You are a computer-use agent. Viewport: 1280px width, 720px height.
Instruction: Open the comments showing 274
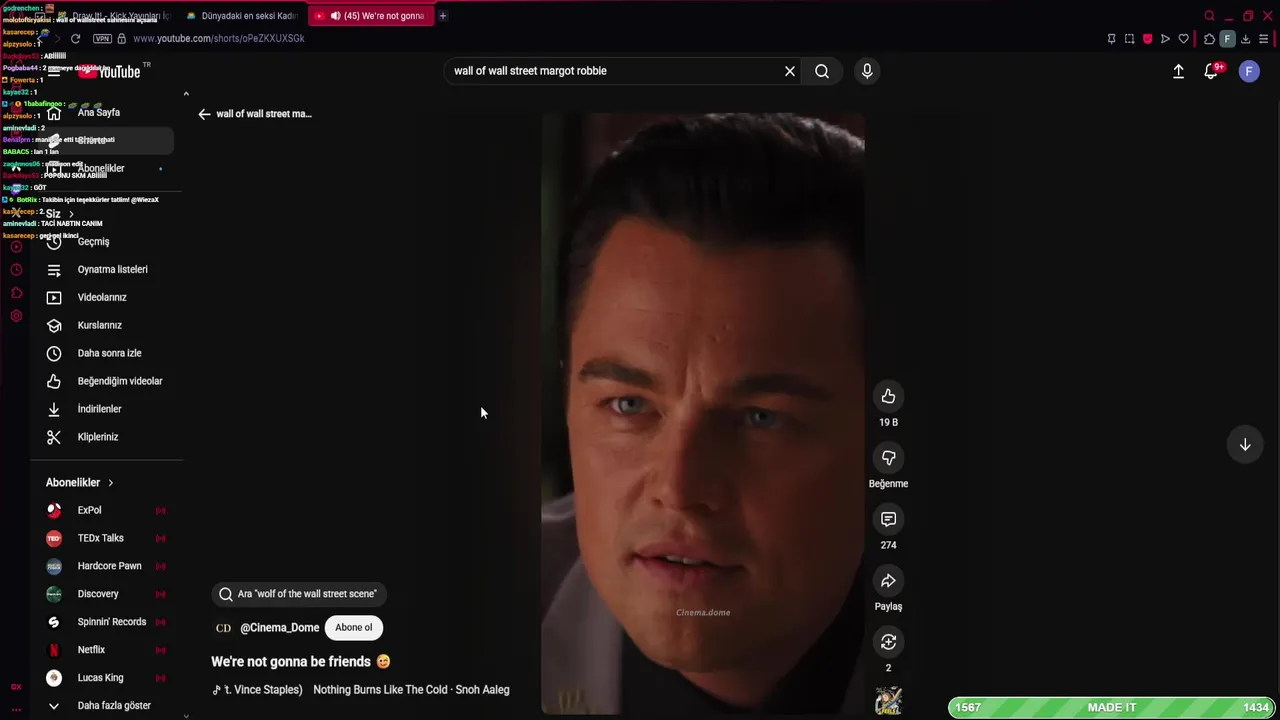pos(888,519)
